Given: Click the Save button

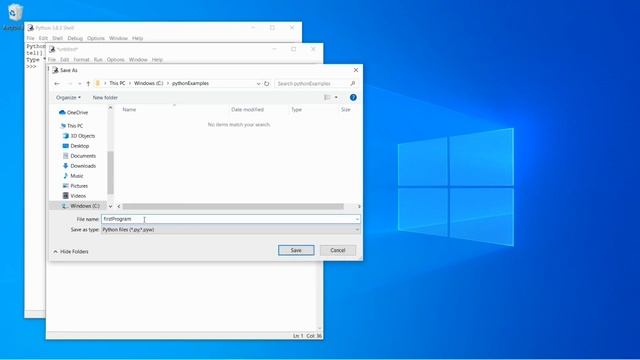Looking at the screenshot, I should (x=296, y=250).
